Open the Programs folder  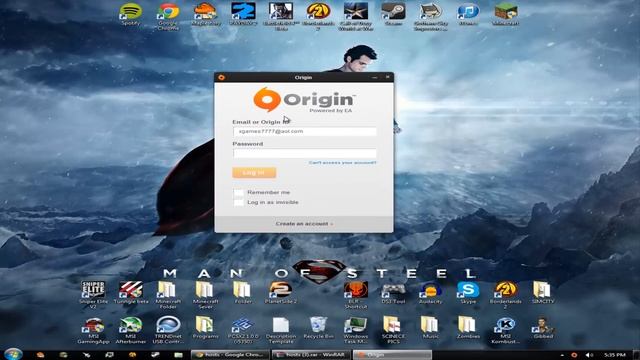(x=205, y=328)
